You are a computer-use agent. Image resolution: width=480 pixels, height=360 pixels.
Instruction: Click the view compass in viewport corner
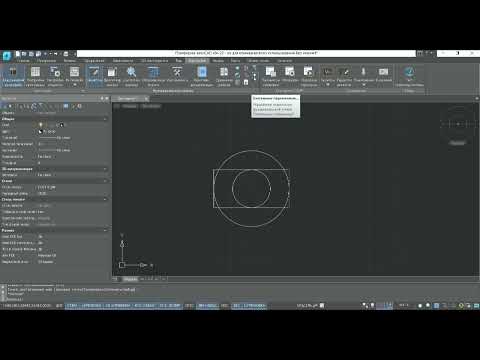coord(459,124)
